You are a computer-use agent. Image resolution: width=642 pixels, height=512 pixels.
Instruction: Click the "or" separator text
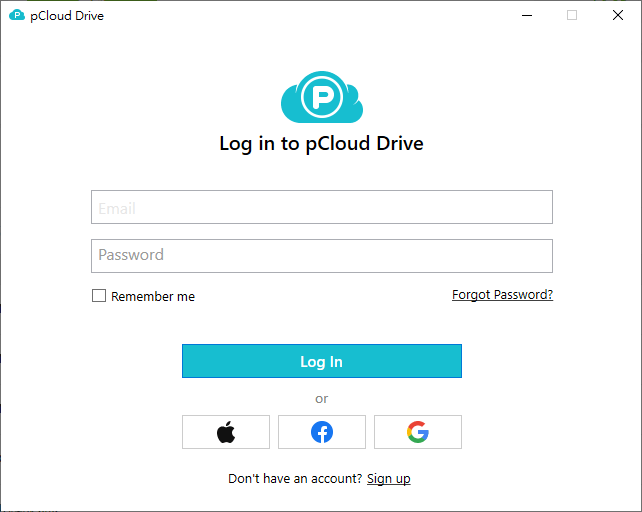coord(321,399)
